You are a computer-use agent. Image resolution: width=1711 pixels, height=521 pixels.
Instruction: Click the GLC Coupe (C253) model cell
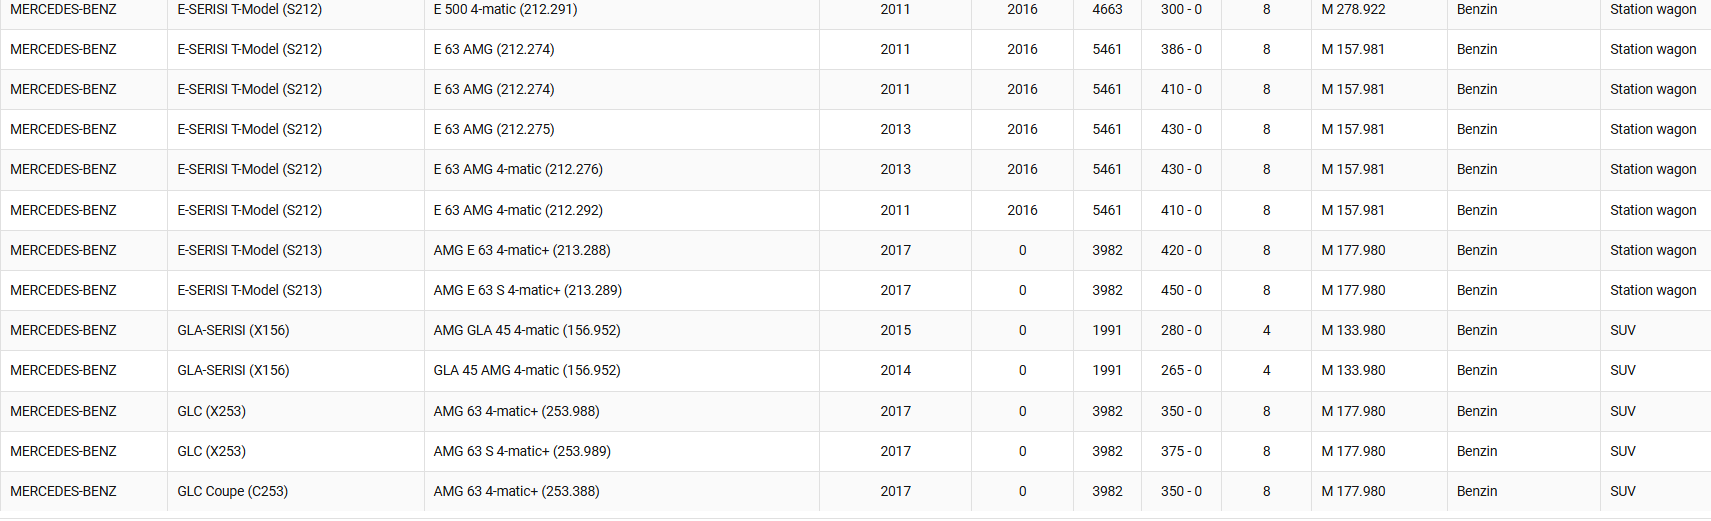[x=232, y=491]
